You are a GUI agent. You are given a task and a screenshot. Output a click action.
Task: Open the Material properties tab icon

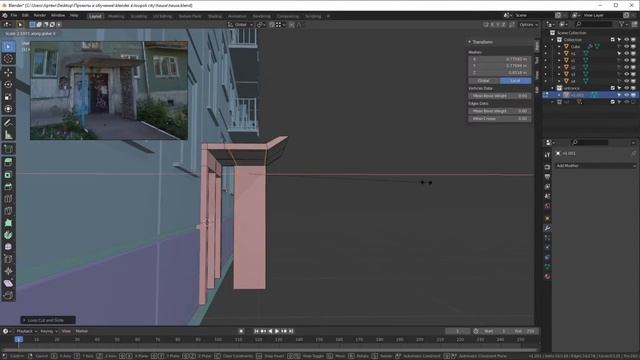click(547, 276)
